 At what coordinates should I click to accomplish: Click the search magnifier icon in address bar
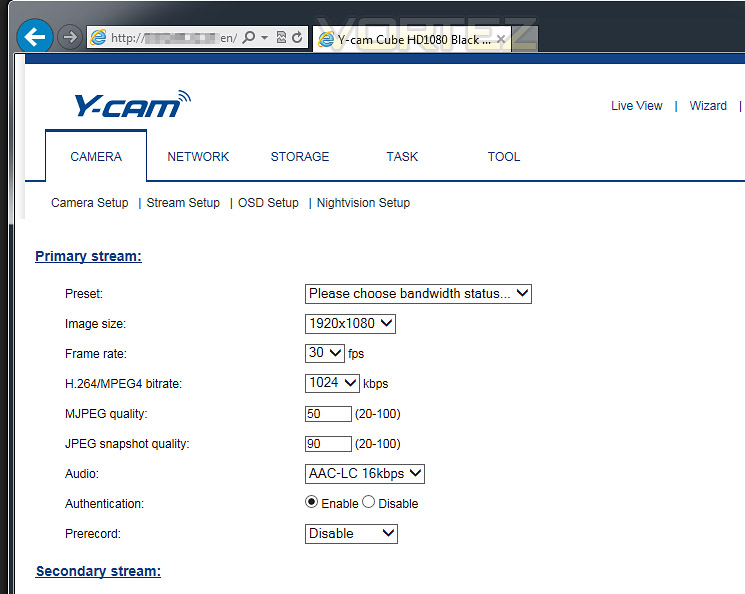248,37
